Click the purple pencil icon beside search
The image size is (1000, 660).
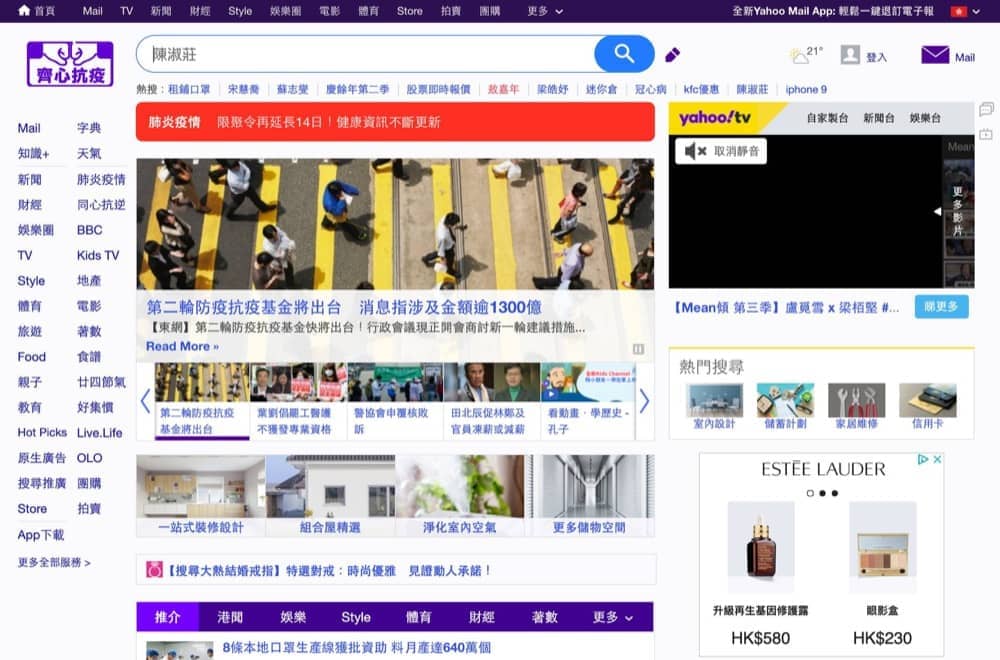coord(673,54)
